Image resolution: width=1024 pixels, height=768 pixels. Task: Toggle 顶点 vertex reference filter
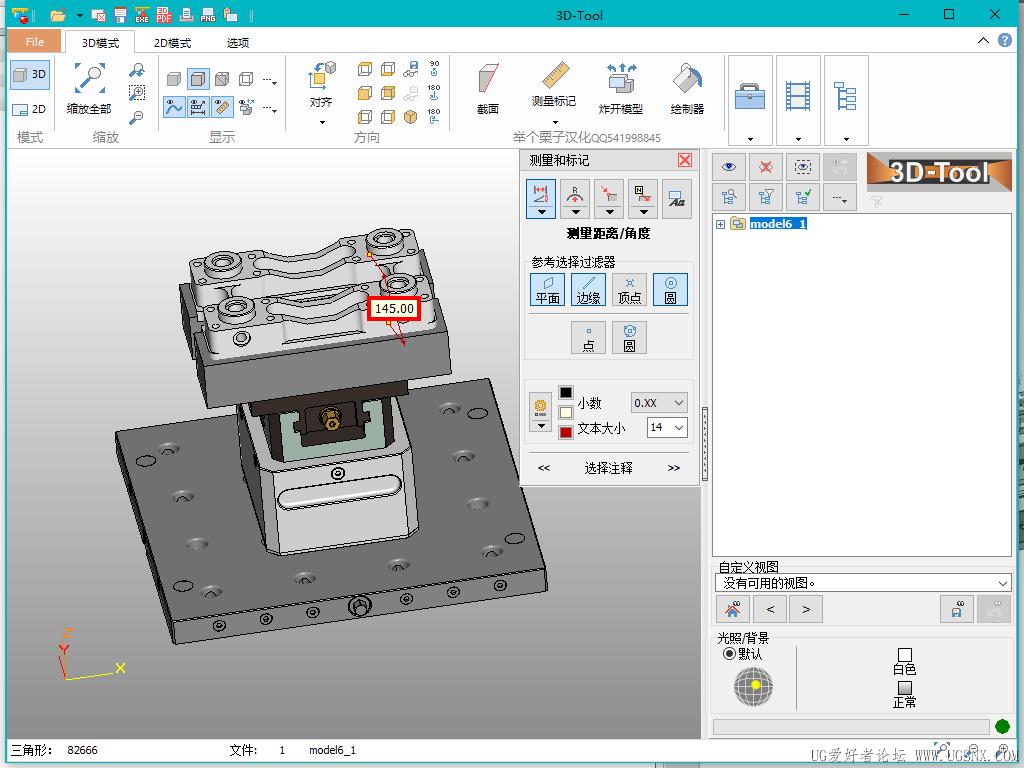(x=630, y=289)
